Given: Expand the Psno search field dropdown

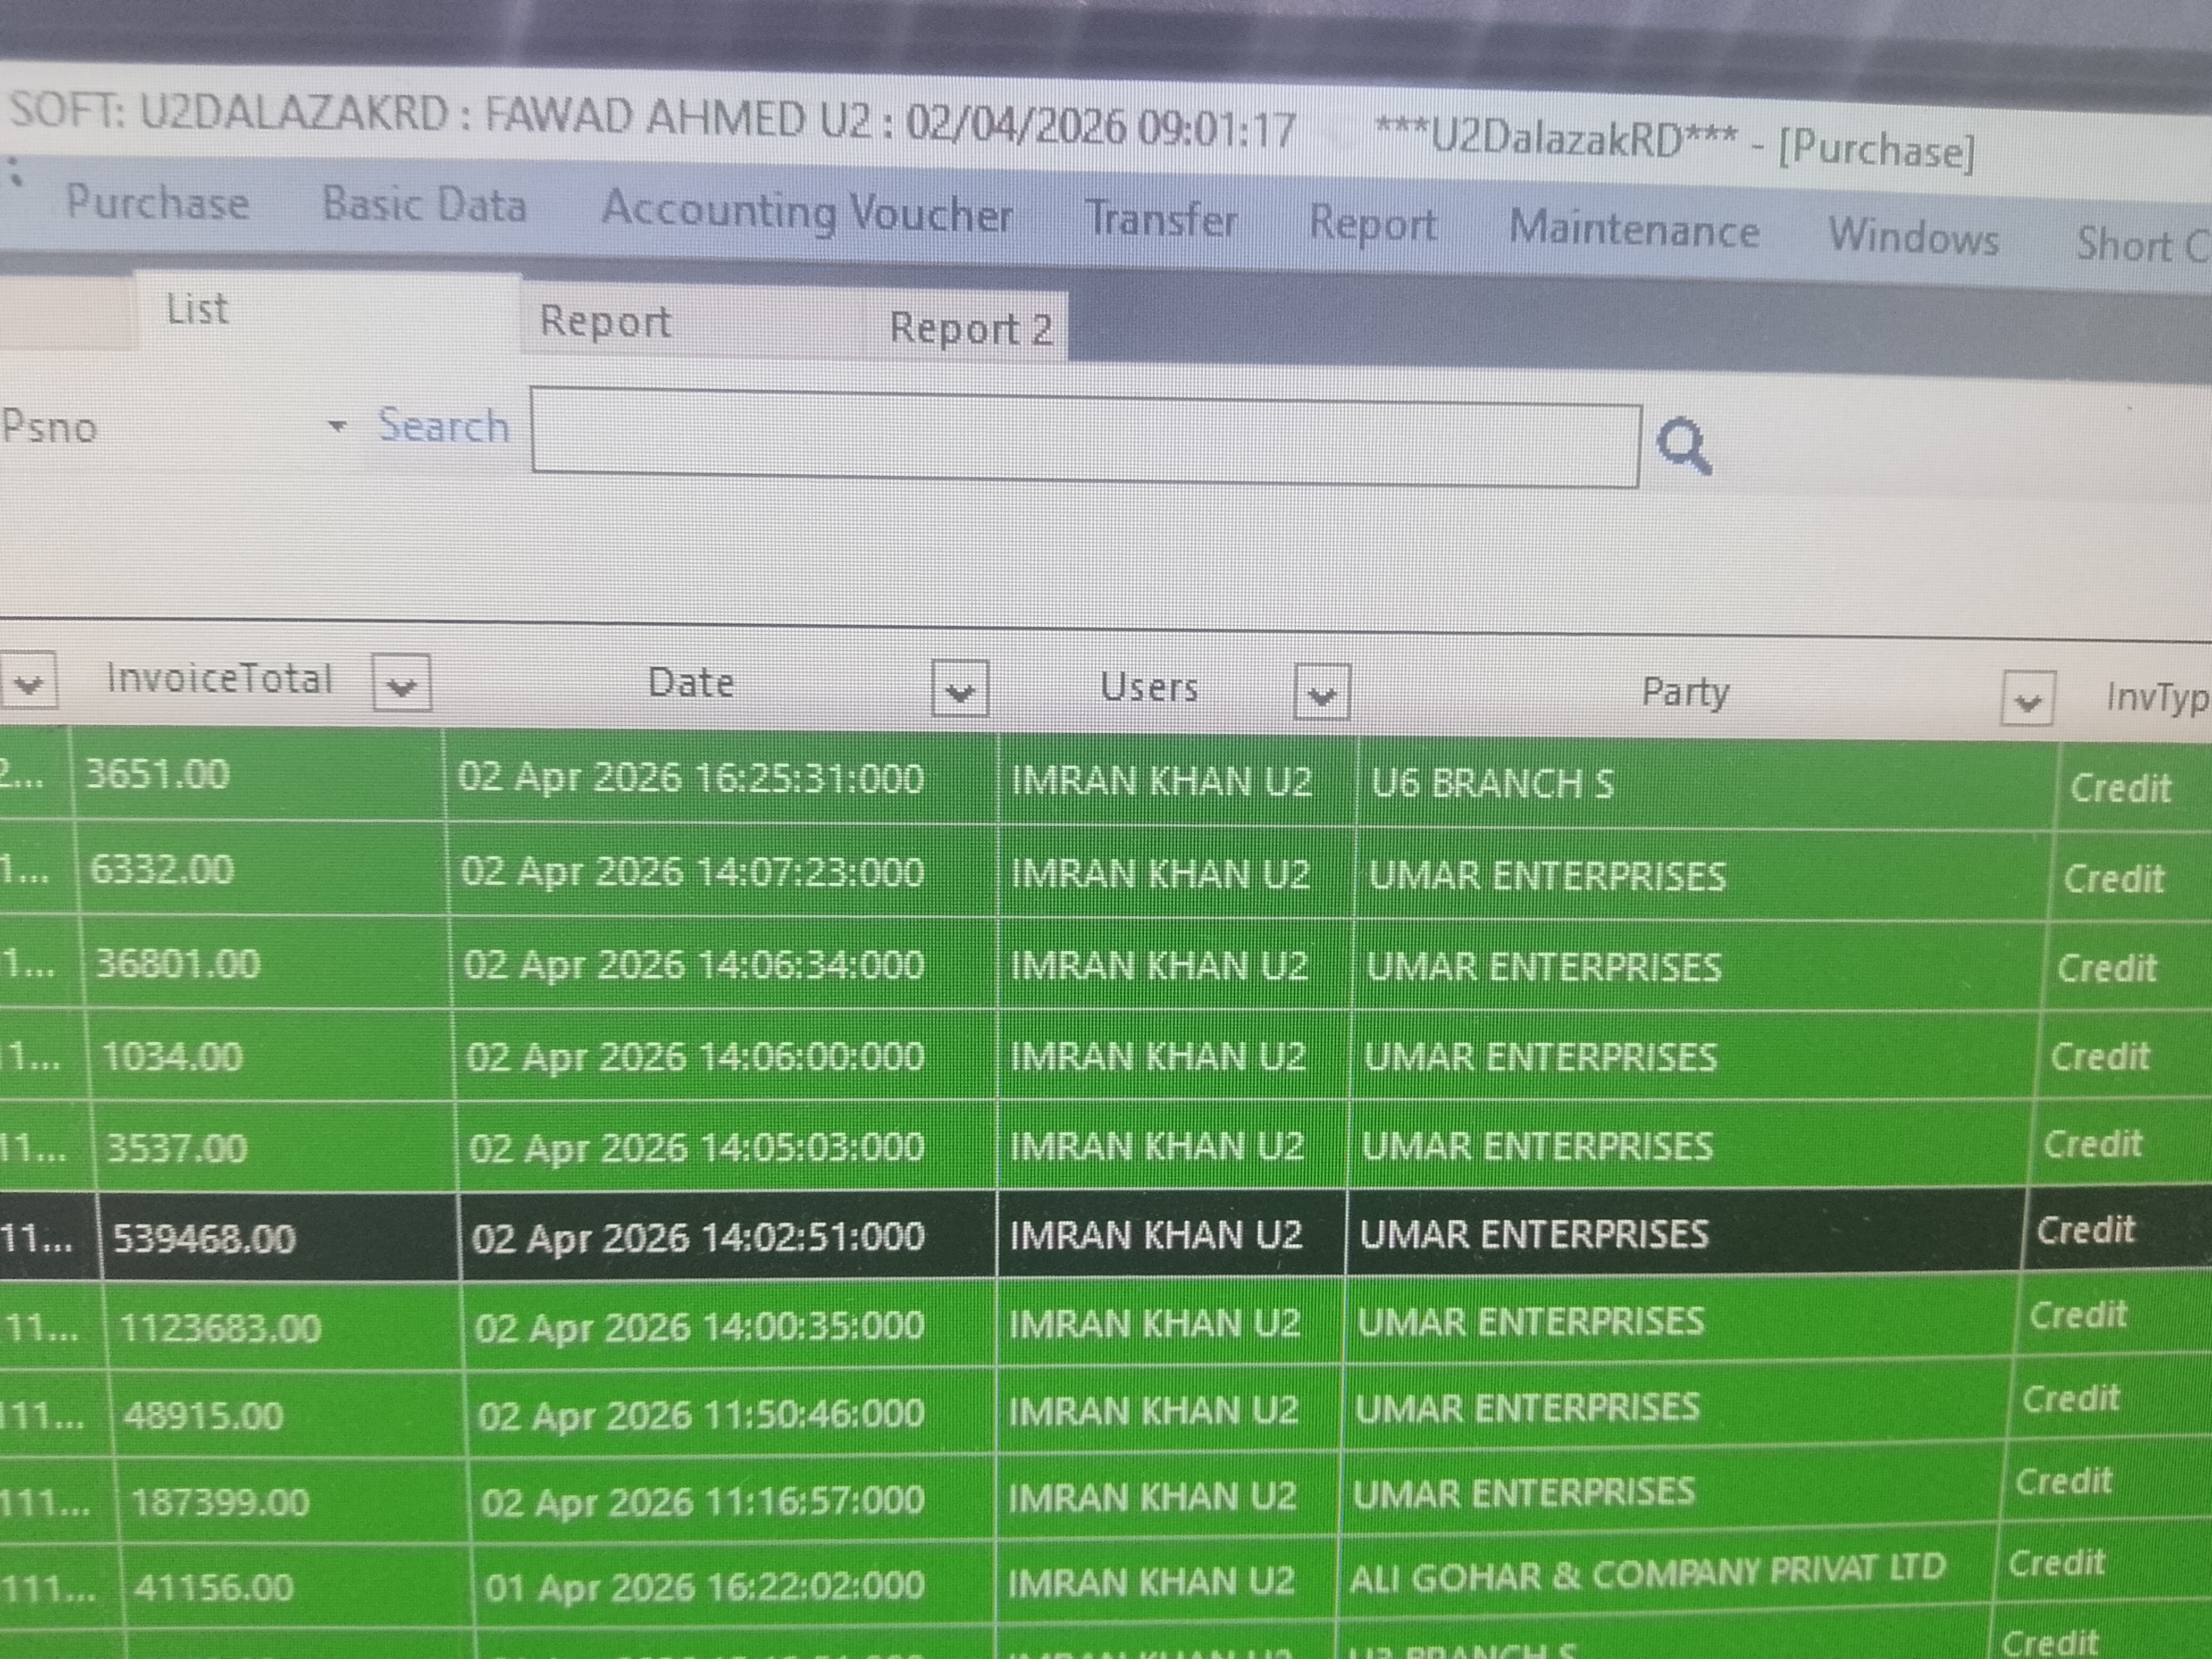Looking at the screenshot, I should pos(337,427).
